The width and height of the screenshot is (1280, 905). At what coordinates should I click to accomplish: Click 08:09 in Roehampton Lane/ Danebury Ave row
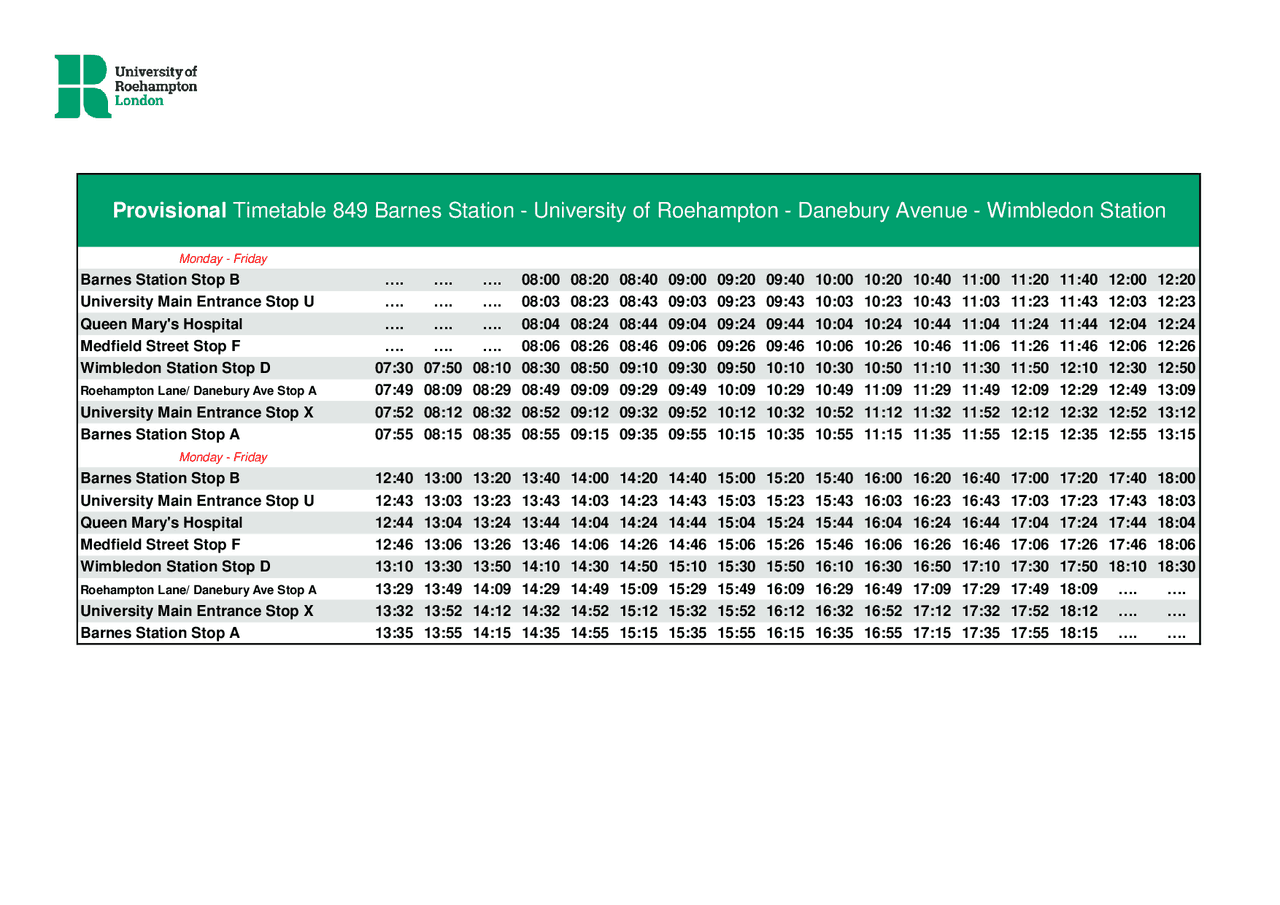tap(443, 390)
